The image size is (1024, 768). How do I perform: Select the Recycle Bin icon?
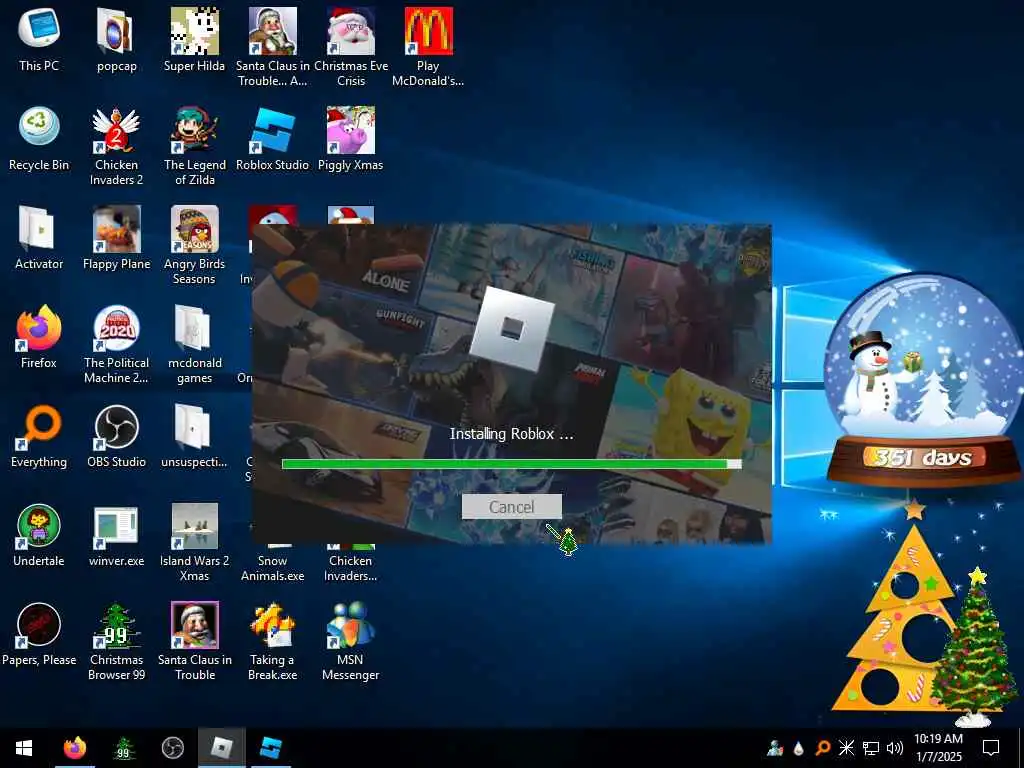39,140
